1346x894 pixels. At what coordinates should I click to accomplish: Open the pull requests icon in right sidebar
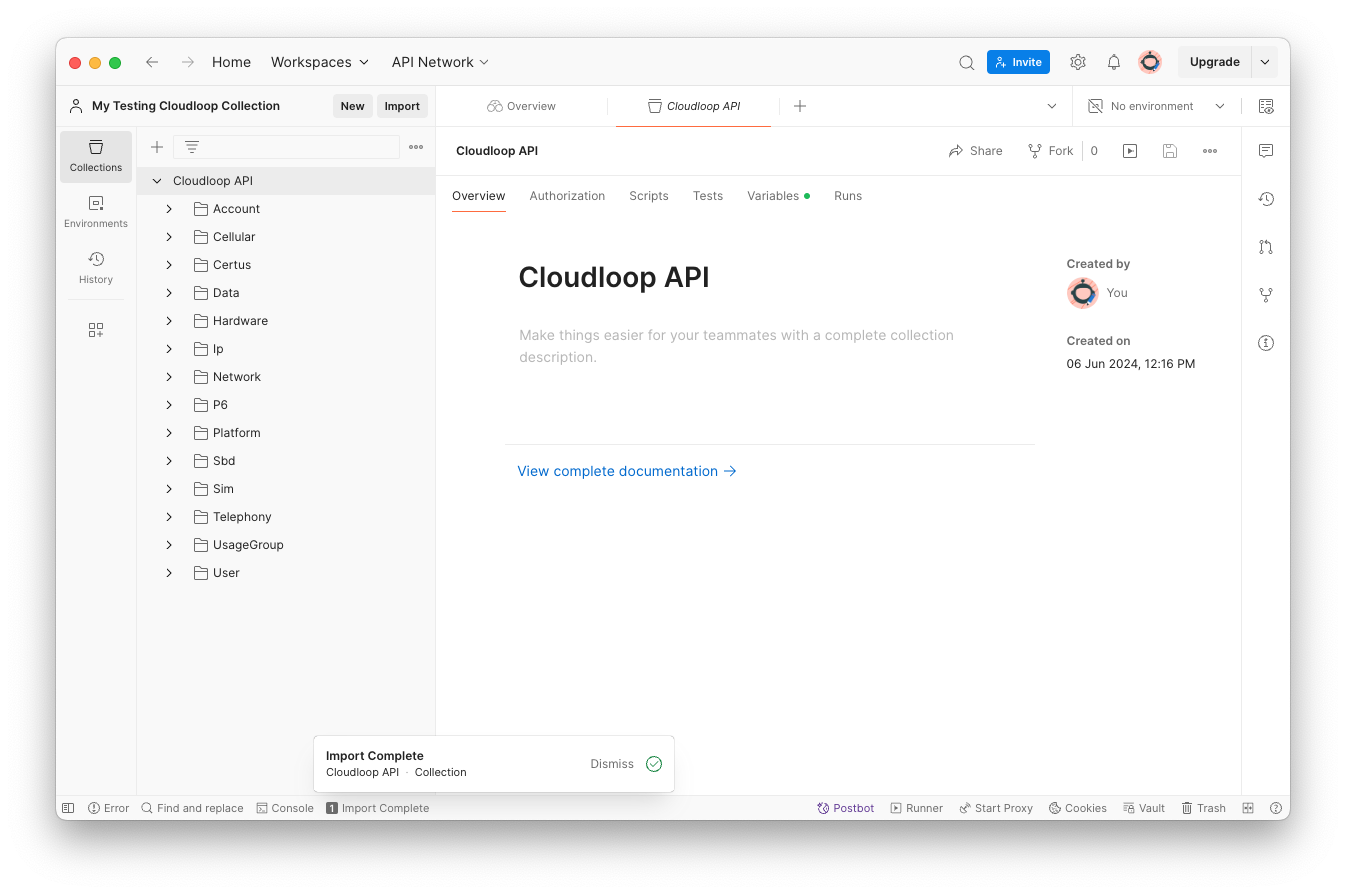1266,247
